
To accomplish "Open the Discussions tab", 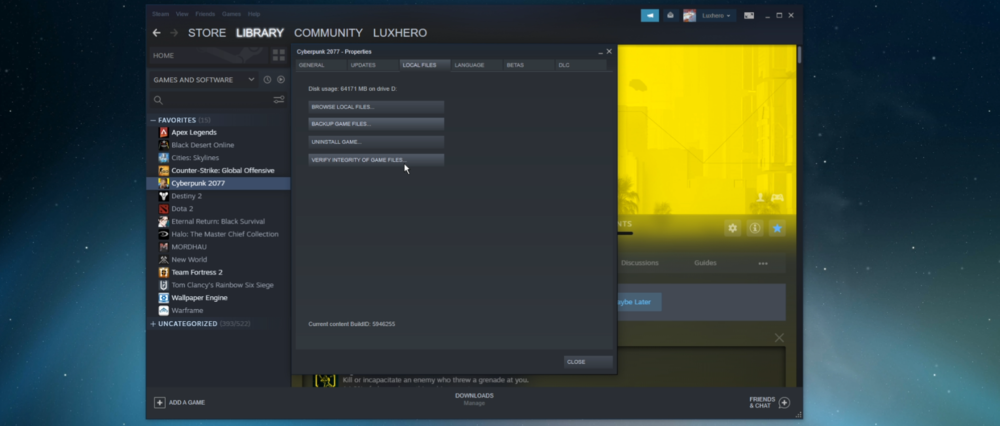I will click(640, 263).
